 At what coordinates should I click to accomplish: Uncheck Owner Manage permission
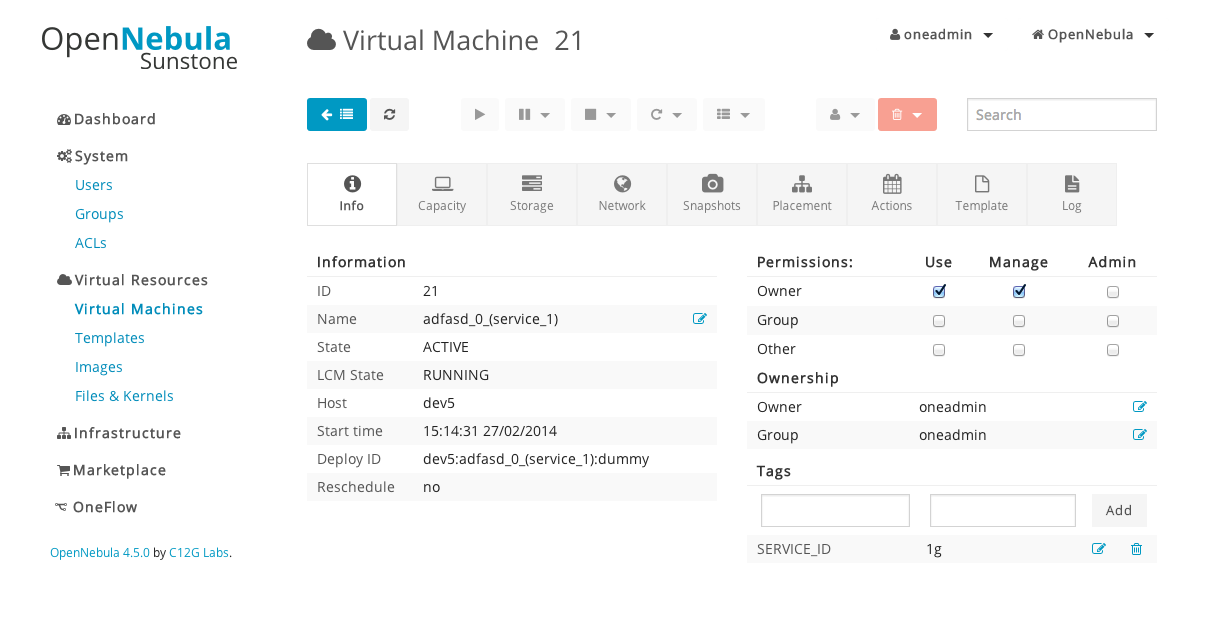[x=1019, y=292]
